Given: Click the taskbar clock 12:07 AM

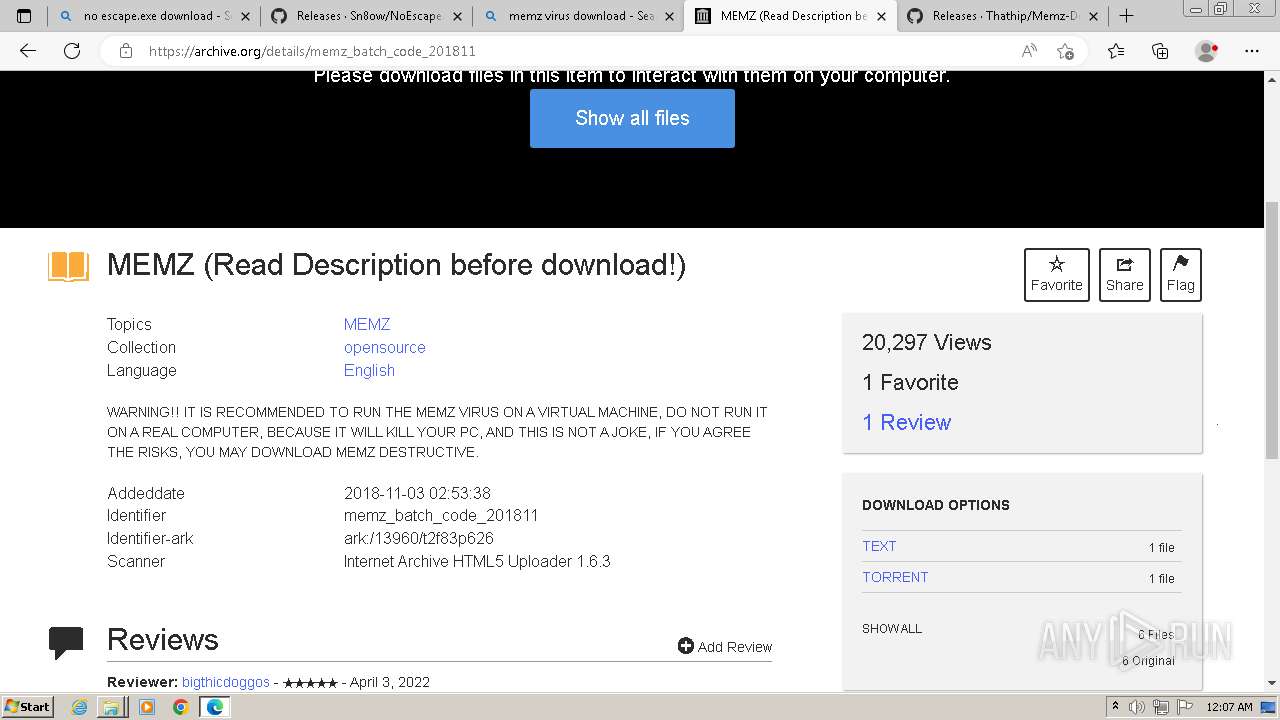Looking at the screenshot, I should pyautogui.click(x=1230, y=706).
